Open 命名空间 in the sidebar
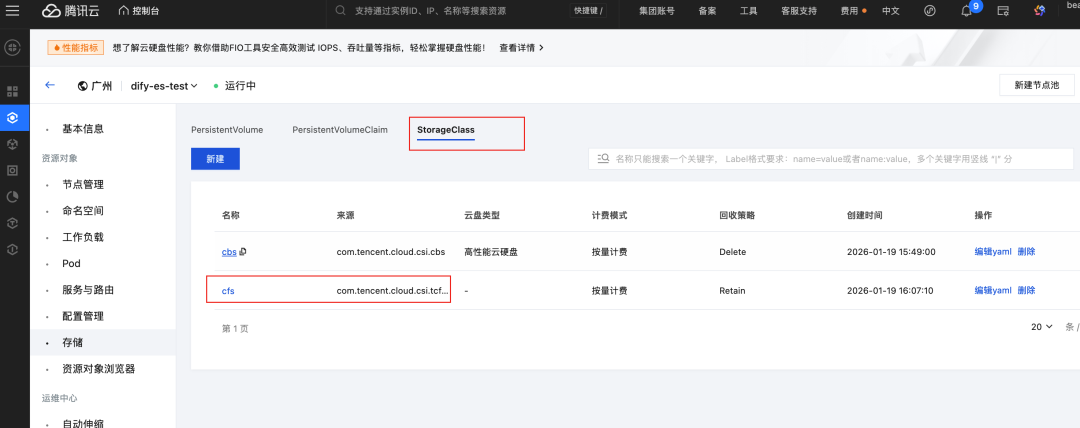The height and width of the screenshot is (428, 1080). pos(83,210)
